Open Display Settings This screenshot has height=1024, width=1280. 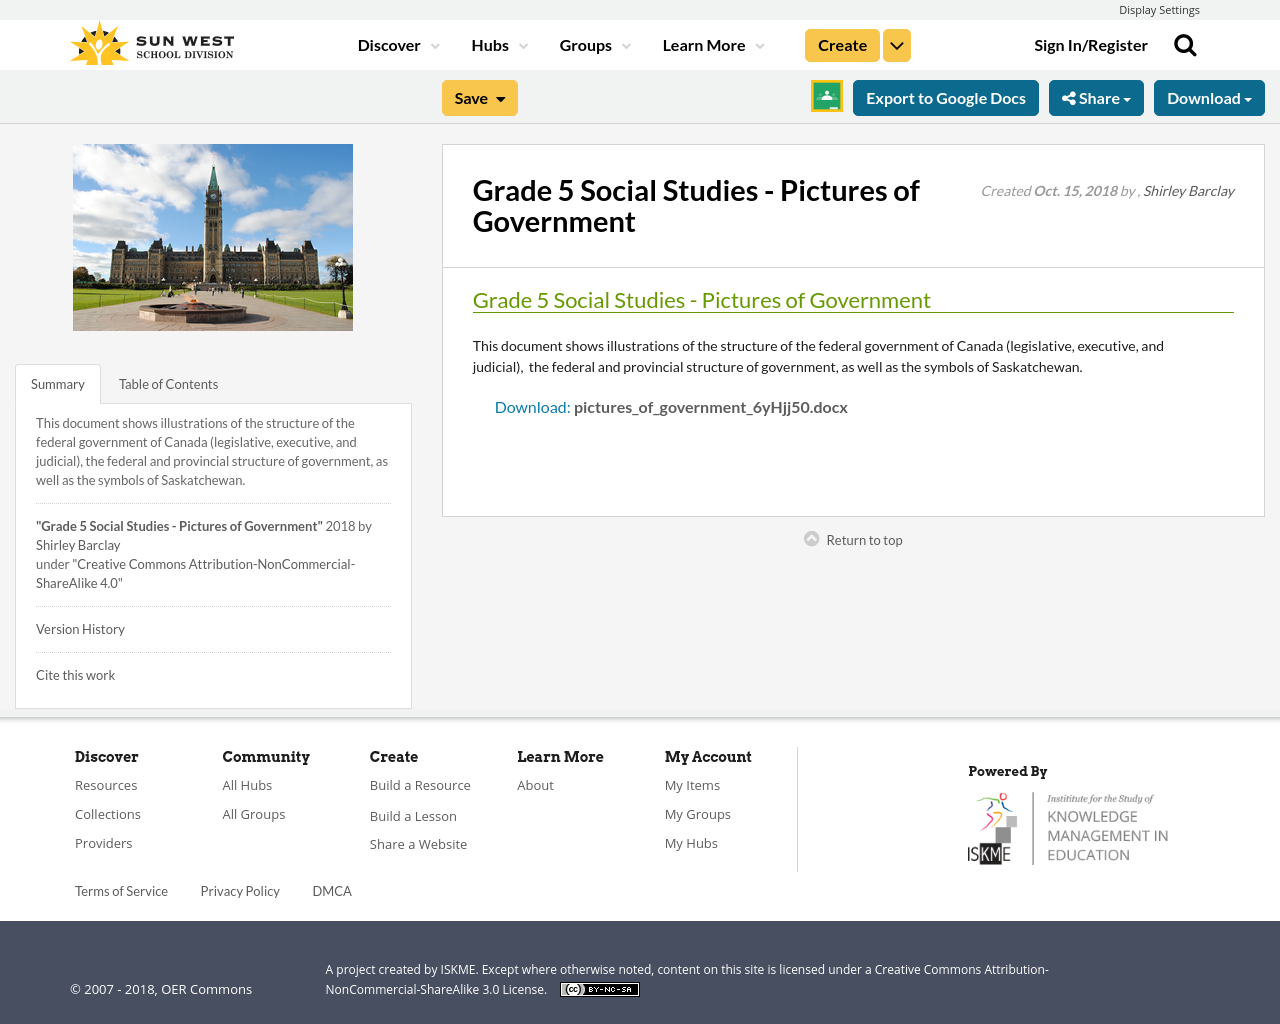[x=1159, y=8]
